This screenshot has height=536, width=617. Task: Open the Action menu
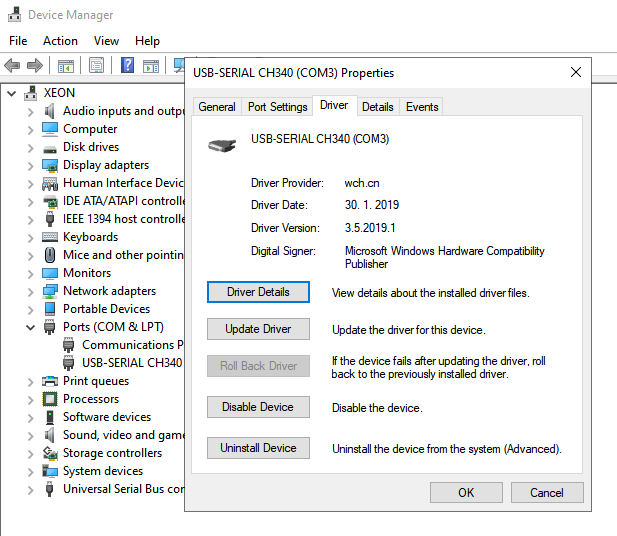coord(60,41)
